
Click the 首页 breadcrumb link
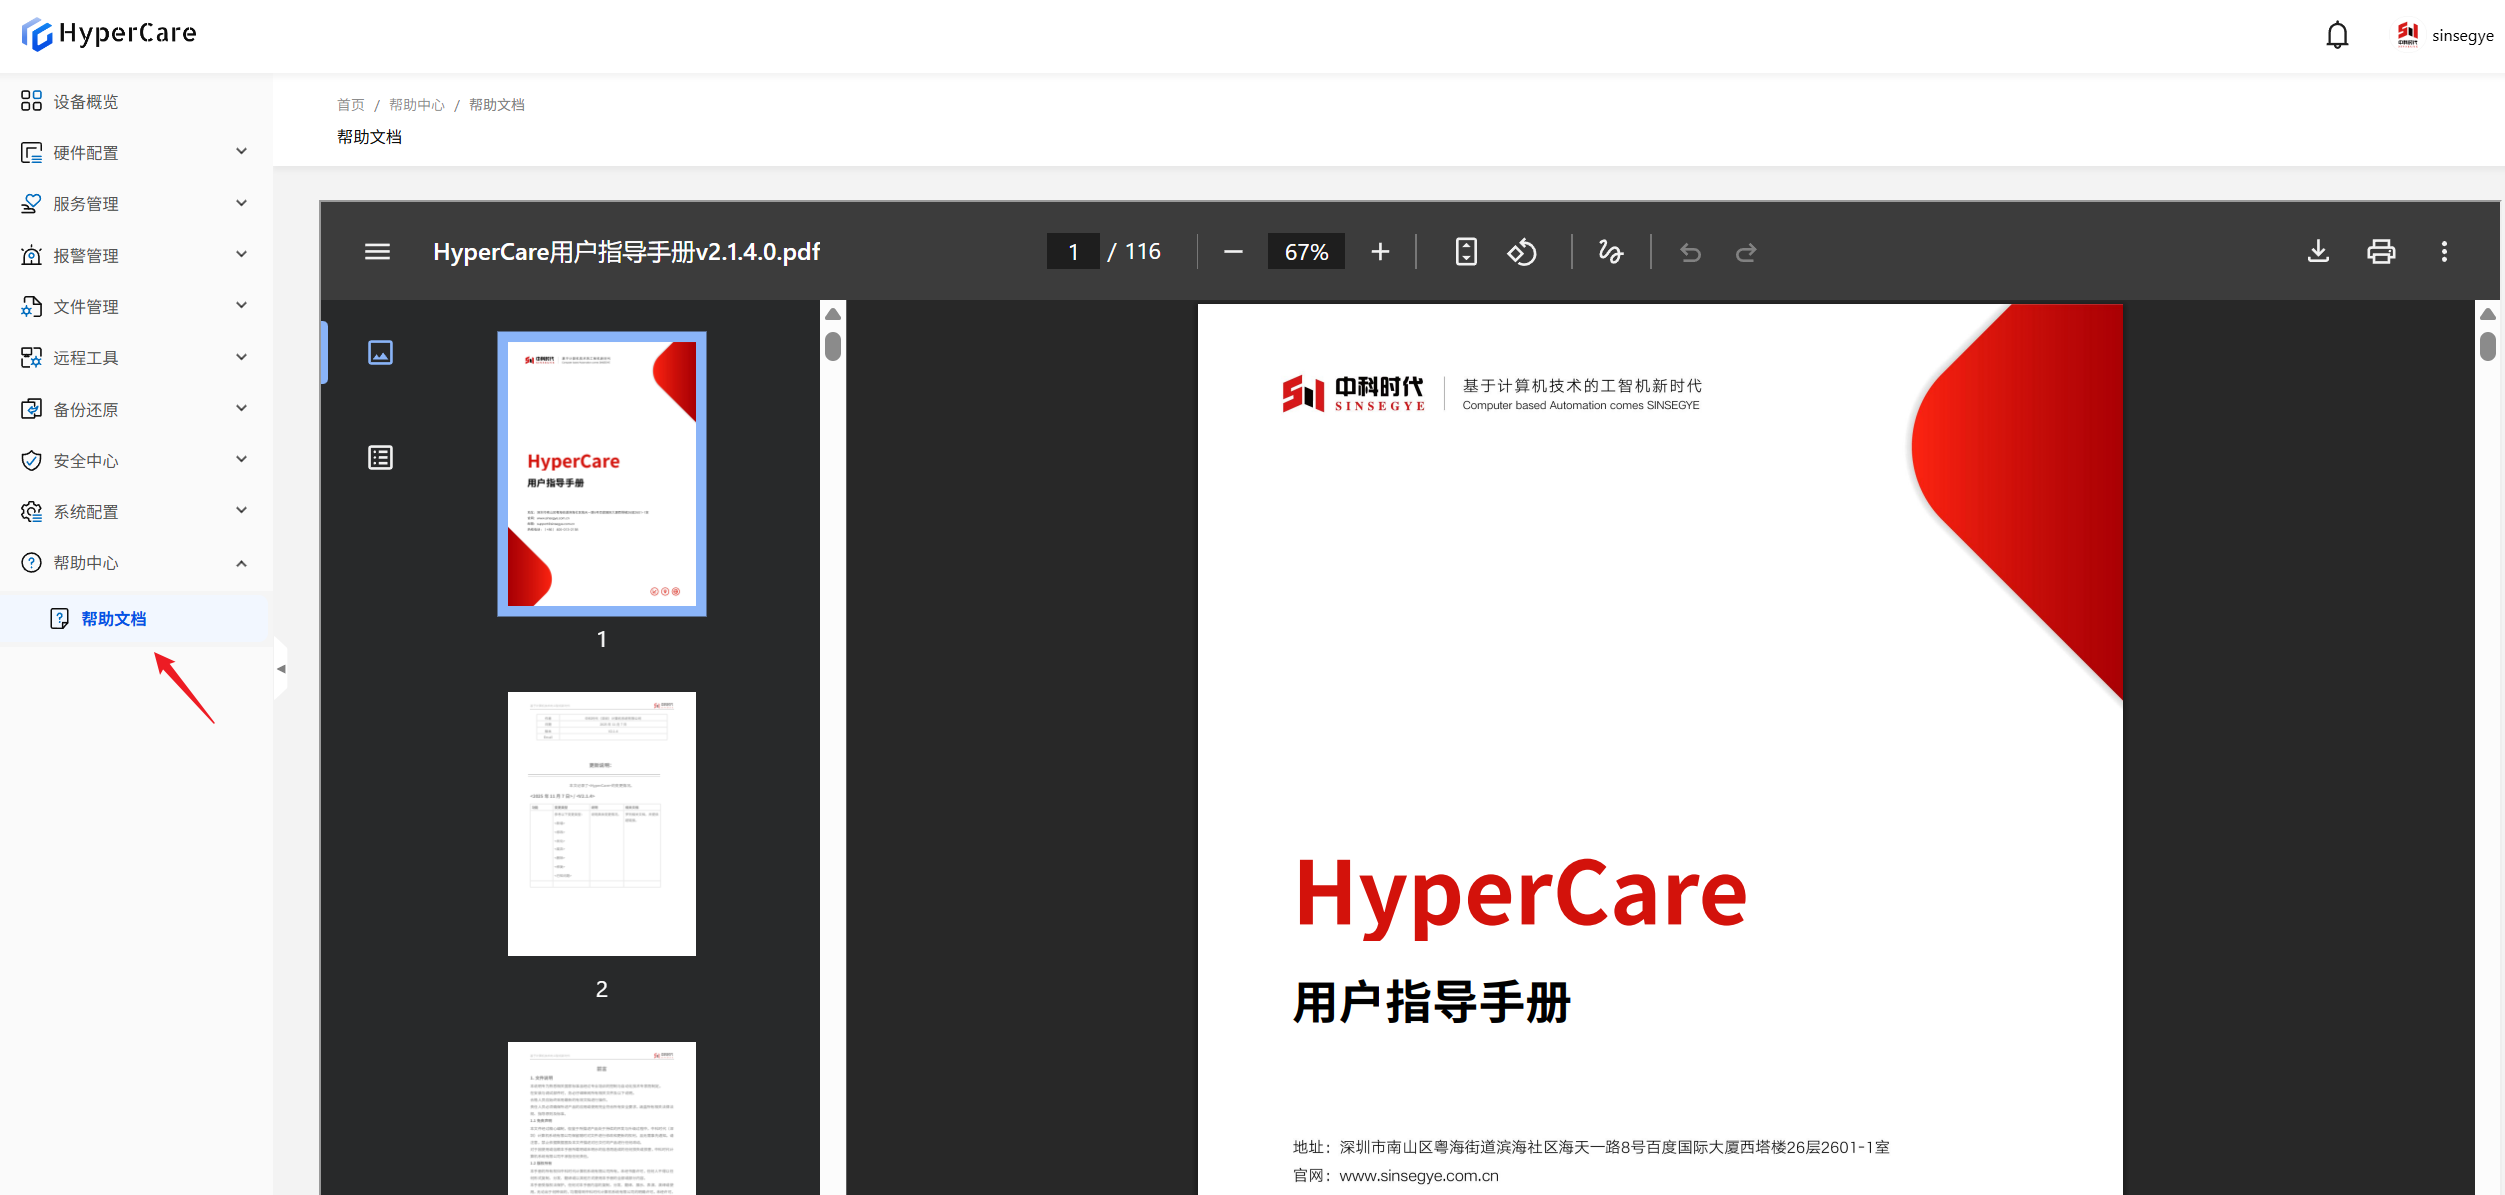click(350, 105)
